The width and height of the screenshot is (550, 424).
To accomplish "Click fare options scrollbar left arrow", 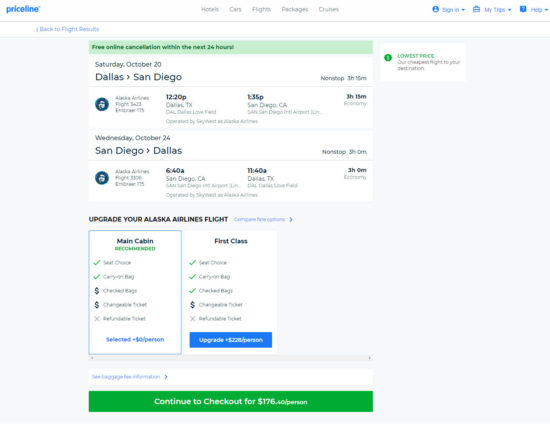I will click(x=92, y=358).
